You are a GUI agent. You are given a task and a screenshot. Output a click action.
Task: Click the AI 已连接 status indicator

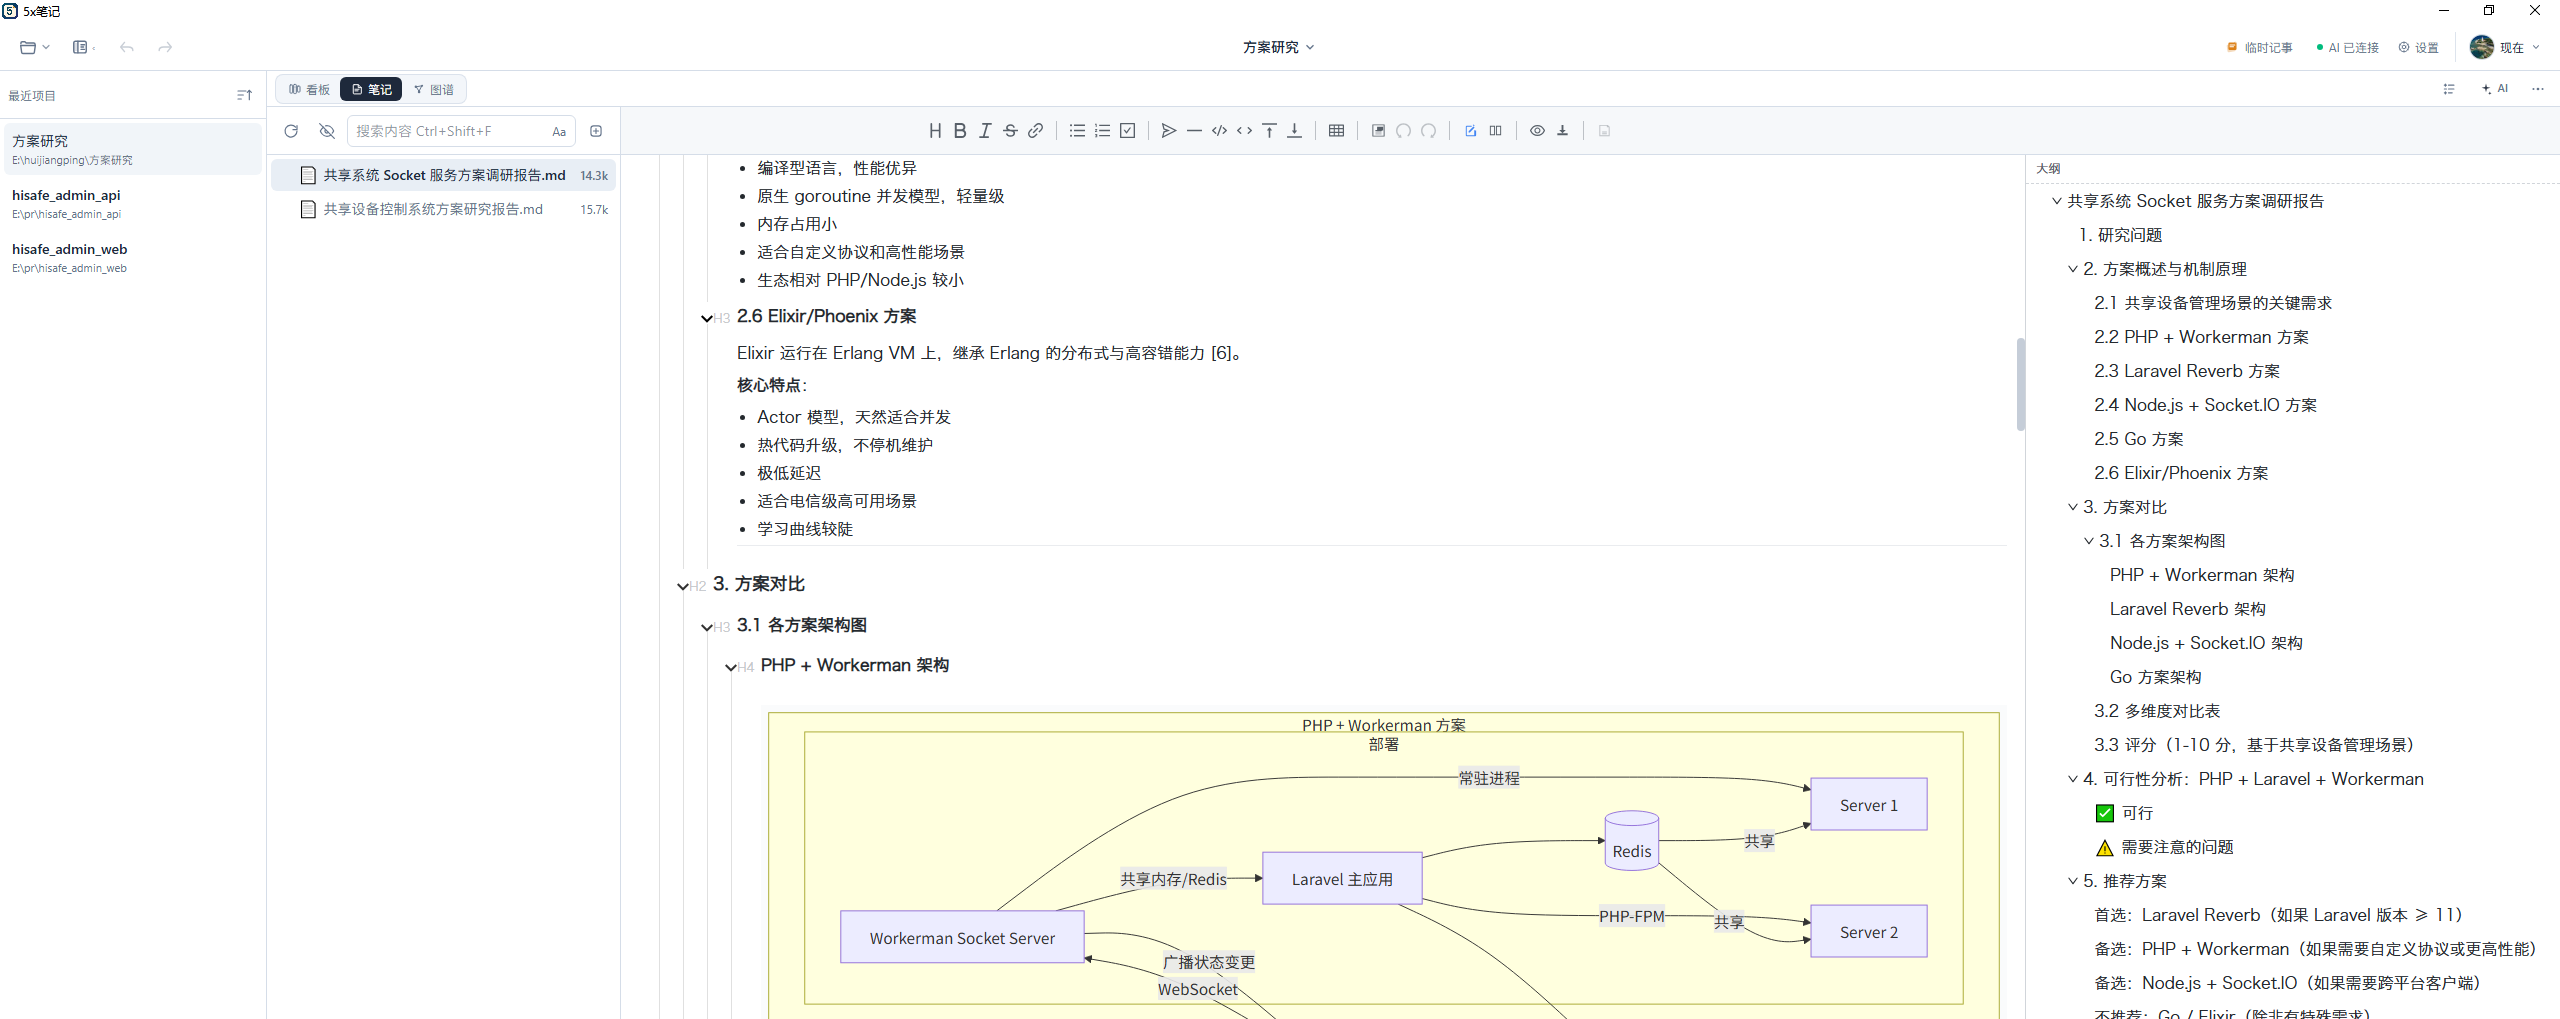[x=2347, y=47]
